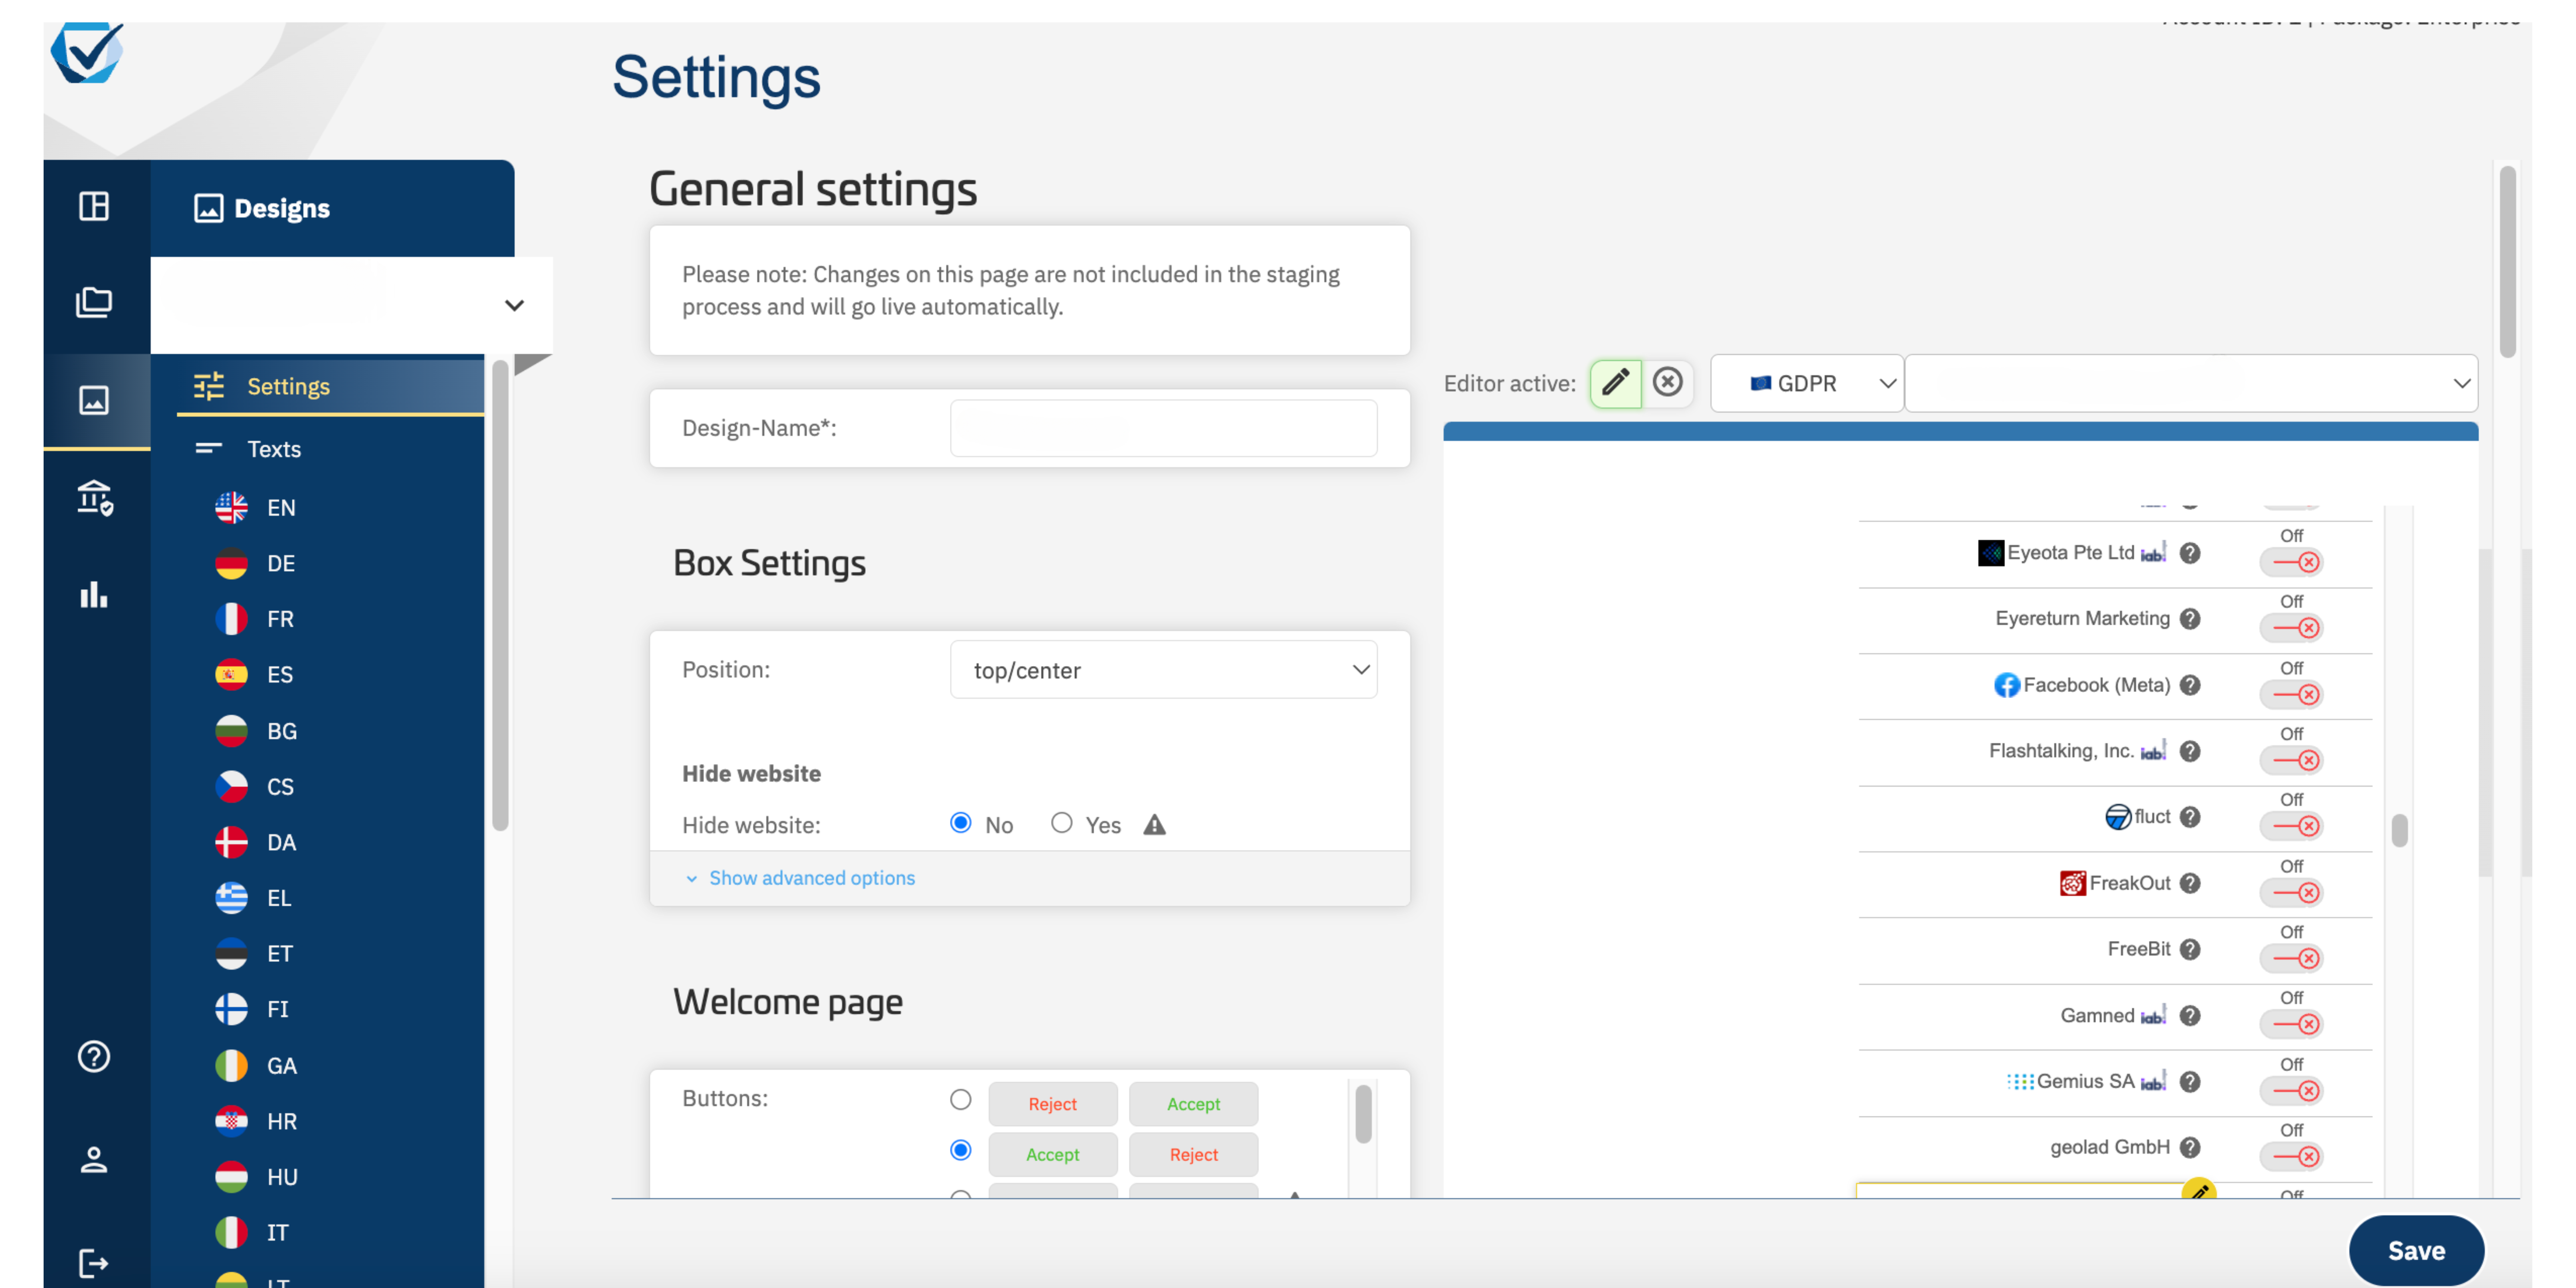Viewport: 2576px width, 1288px height.
Task: Open the projects folder icon in sidebar
Action: click(94, 301)
